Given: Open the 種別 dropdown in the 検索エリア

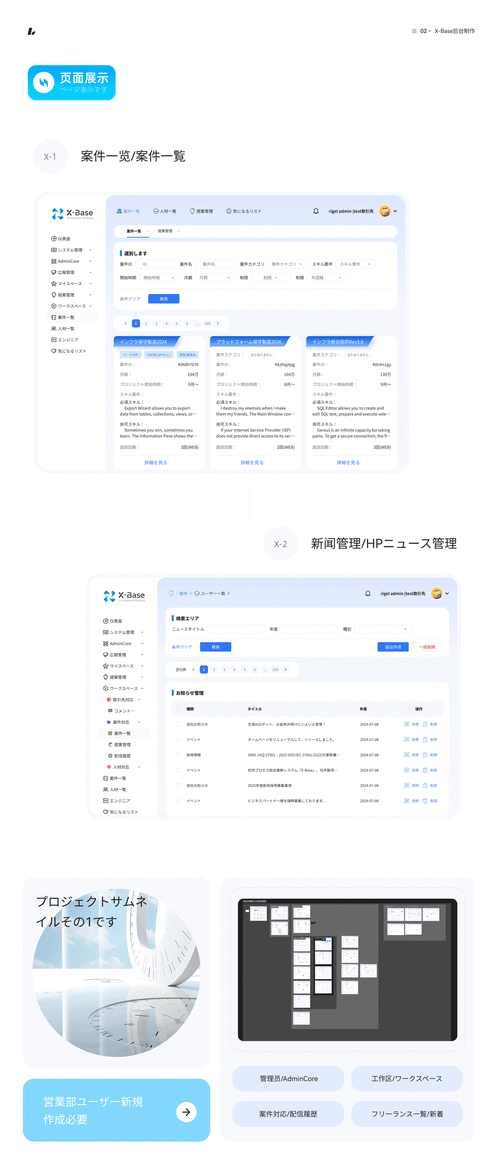Looking at the screenshot, I should pos(382,629).
